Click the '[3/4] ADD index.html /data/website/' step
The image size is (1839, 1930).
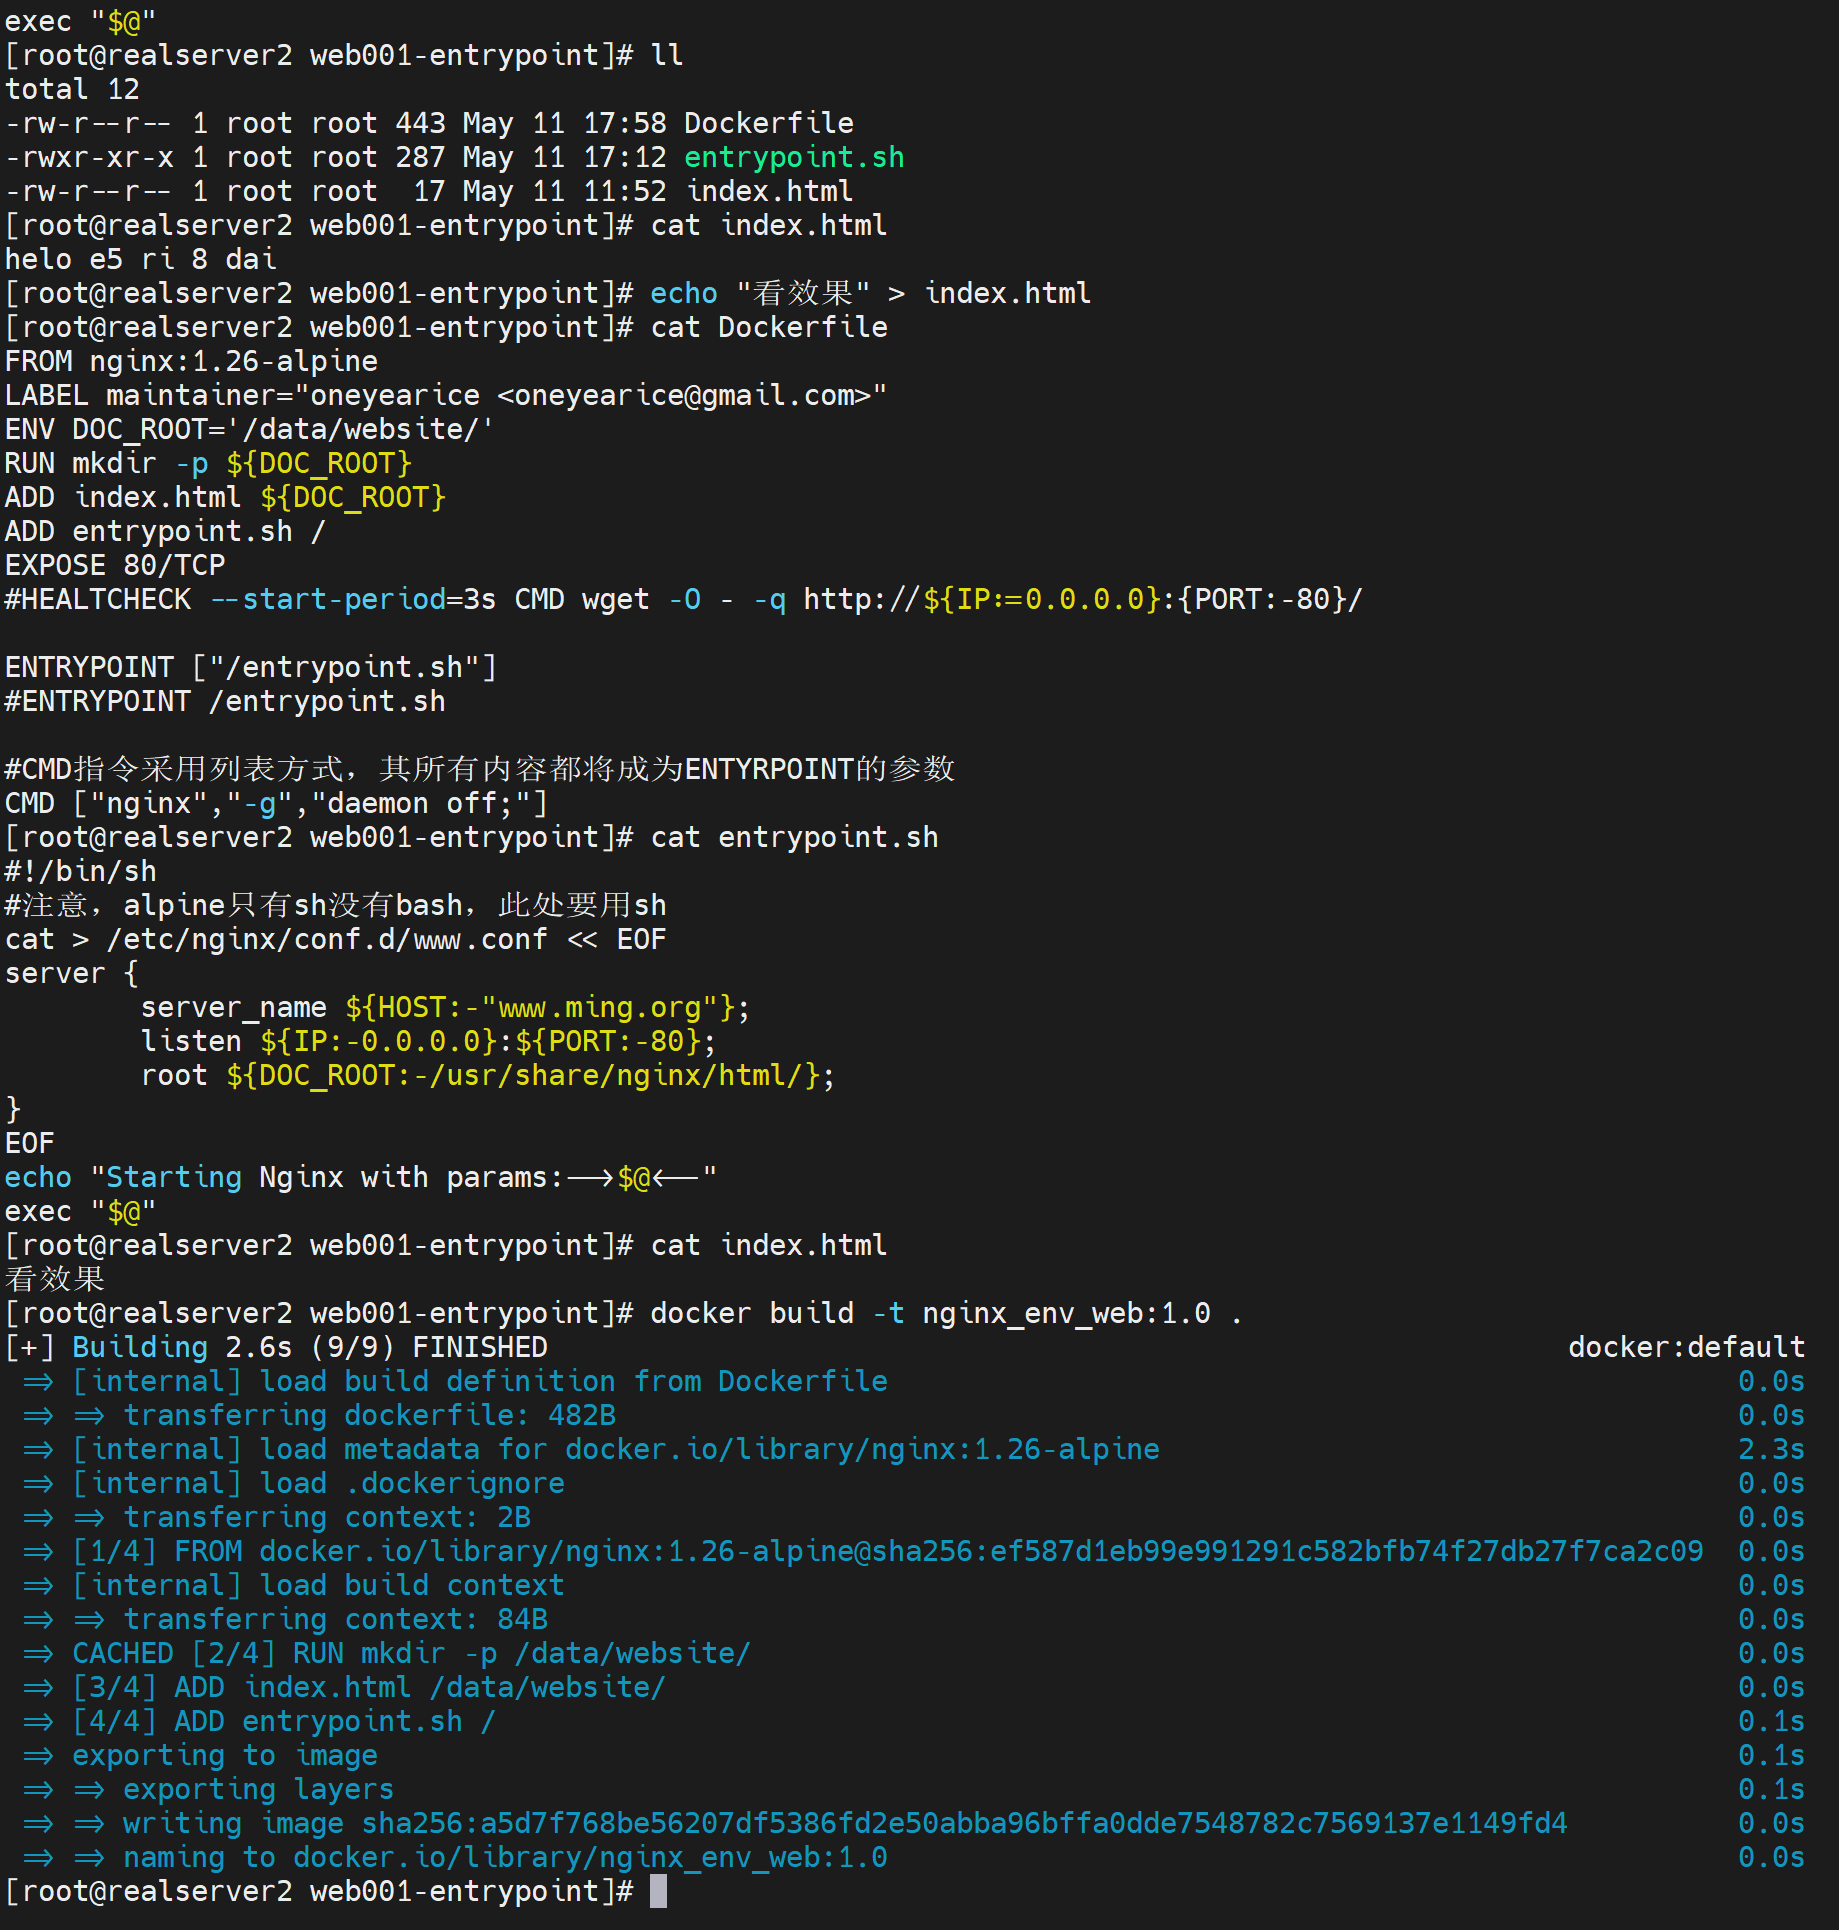pyautogui.click(x=368, y=1687)
